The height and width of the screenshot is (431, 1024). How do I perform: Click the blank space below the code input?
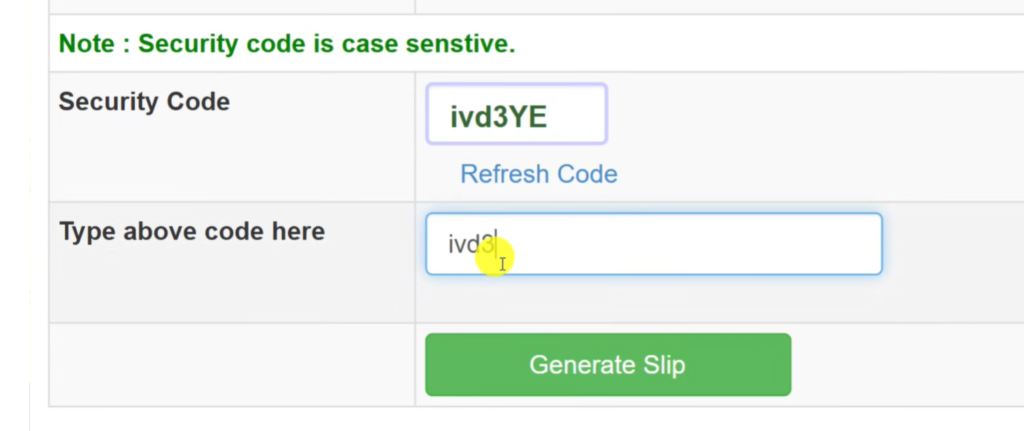coord(654,298)
